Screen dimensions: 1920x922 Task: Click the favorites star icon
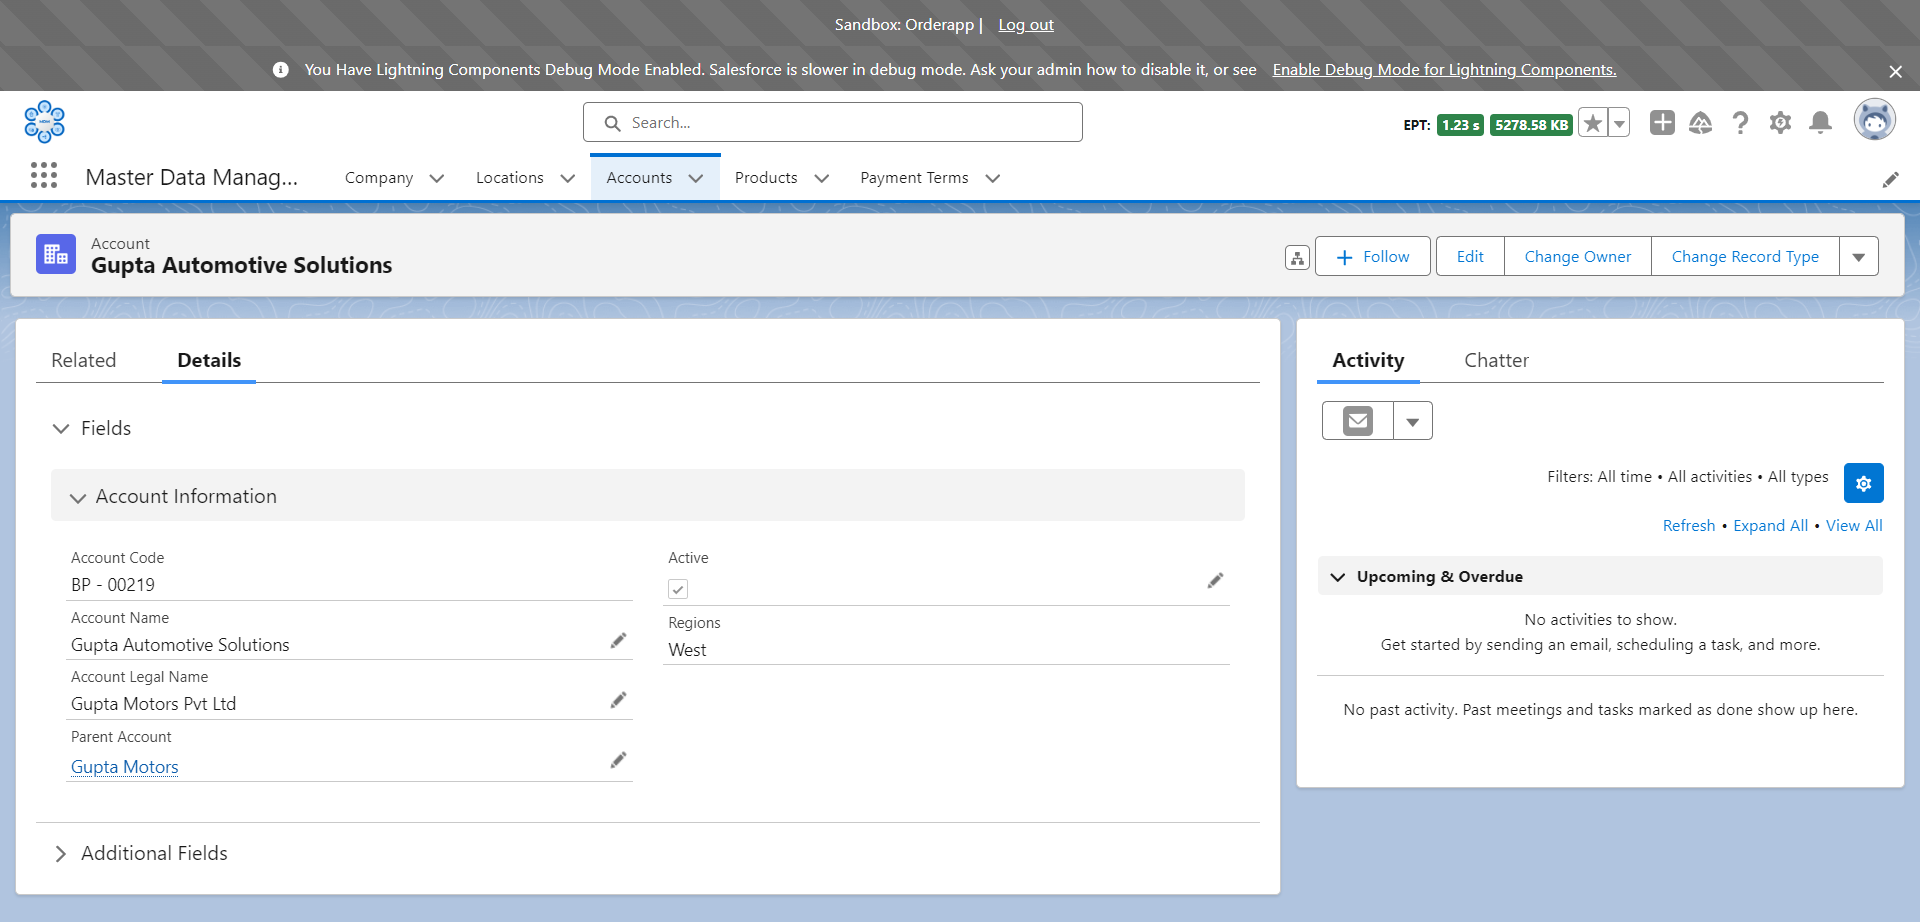pos(1593,123)
